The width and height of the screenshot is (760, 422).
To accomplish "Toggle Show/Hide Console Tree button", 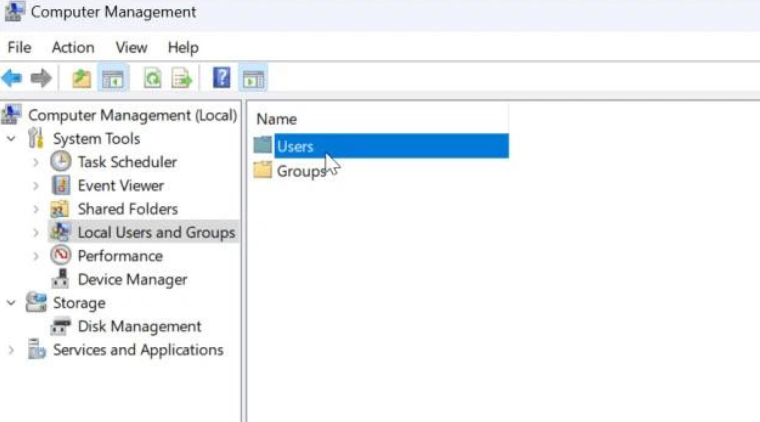I will [x=113, y=78].
